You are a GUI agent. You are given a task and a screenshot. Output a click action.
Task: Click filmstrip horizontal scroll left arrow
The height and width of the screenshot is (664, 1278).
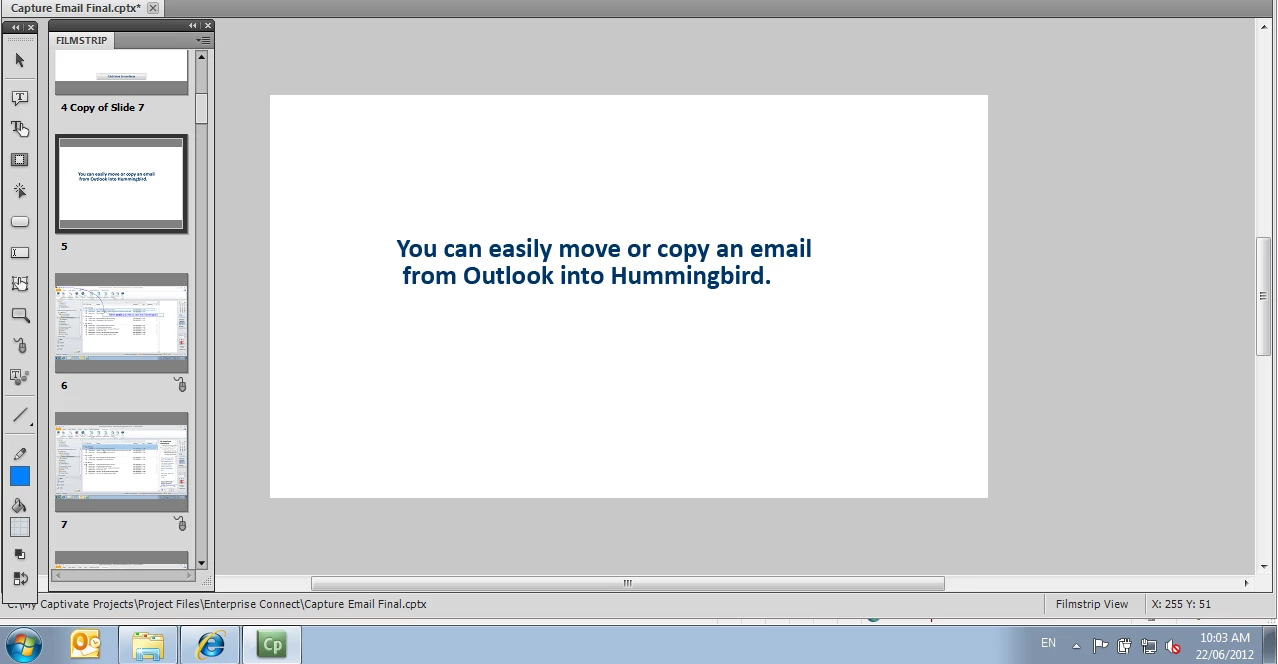click(59, 575)
